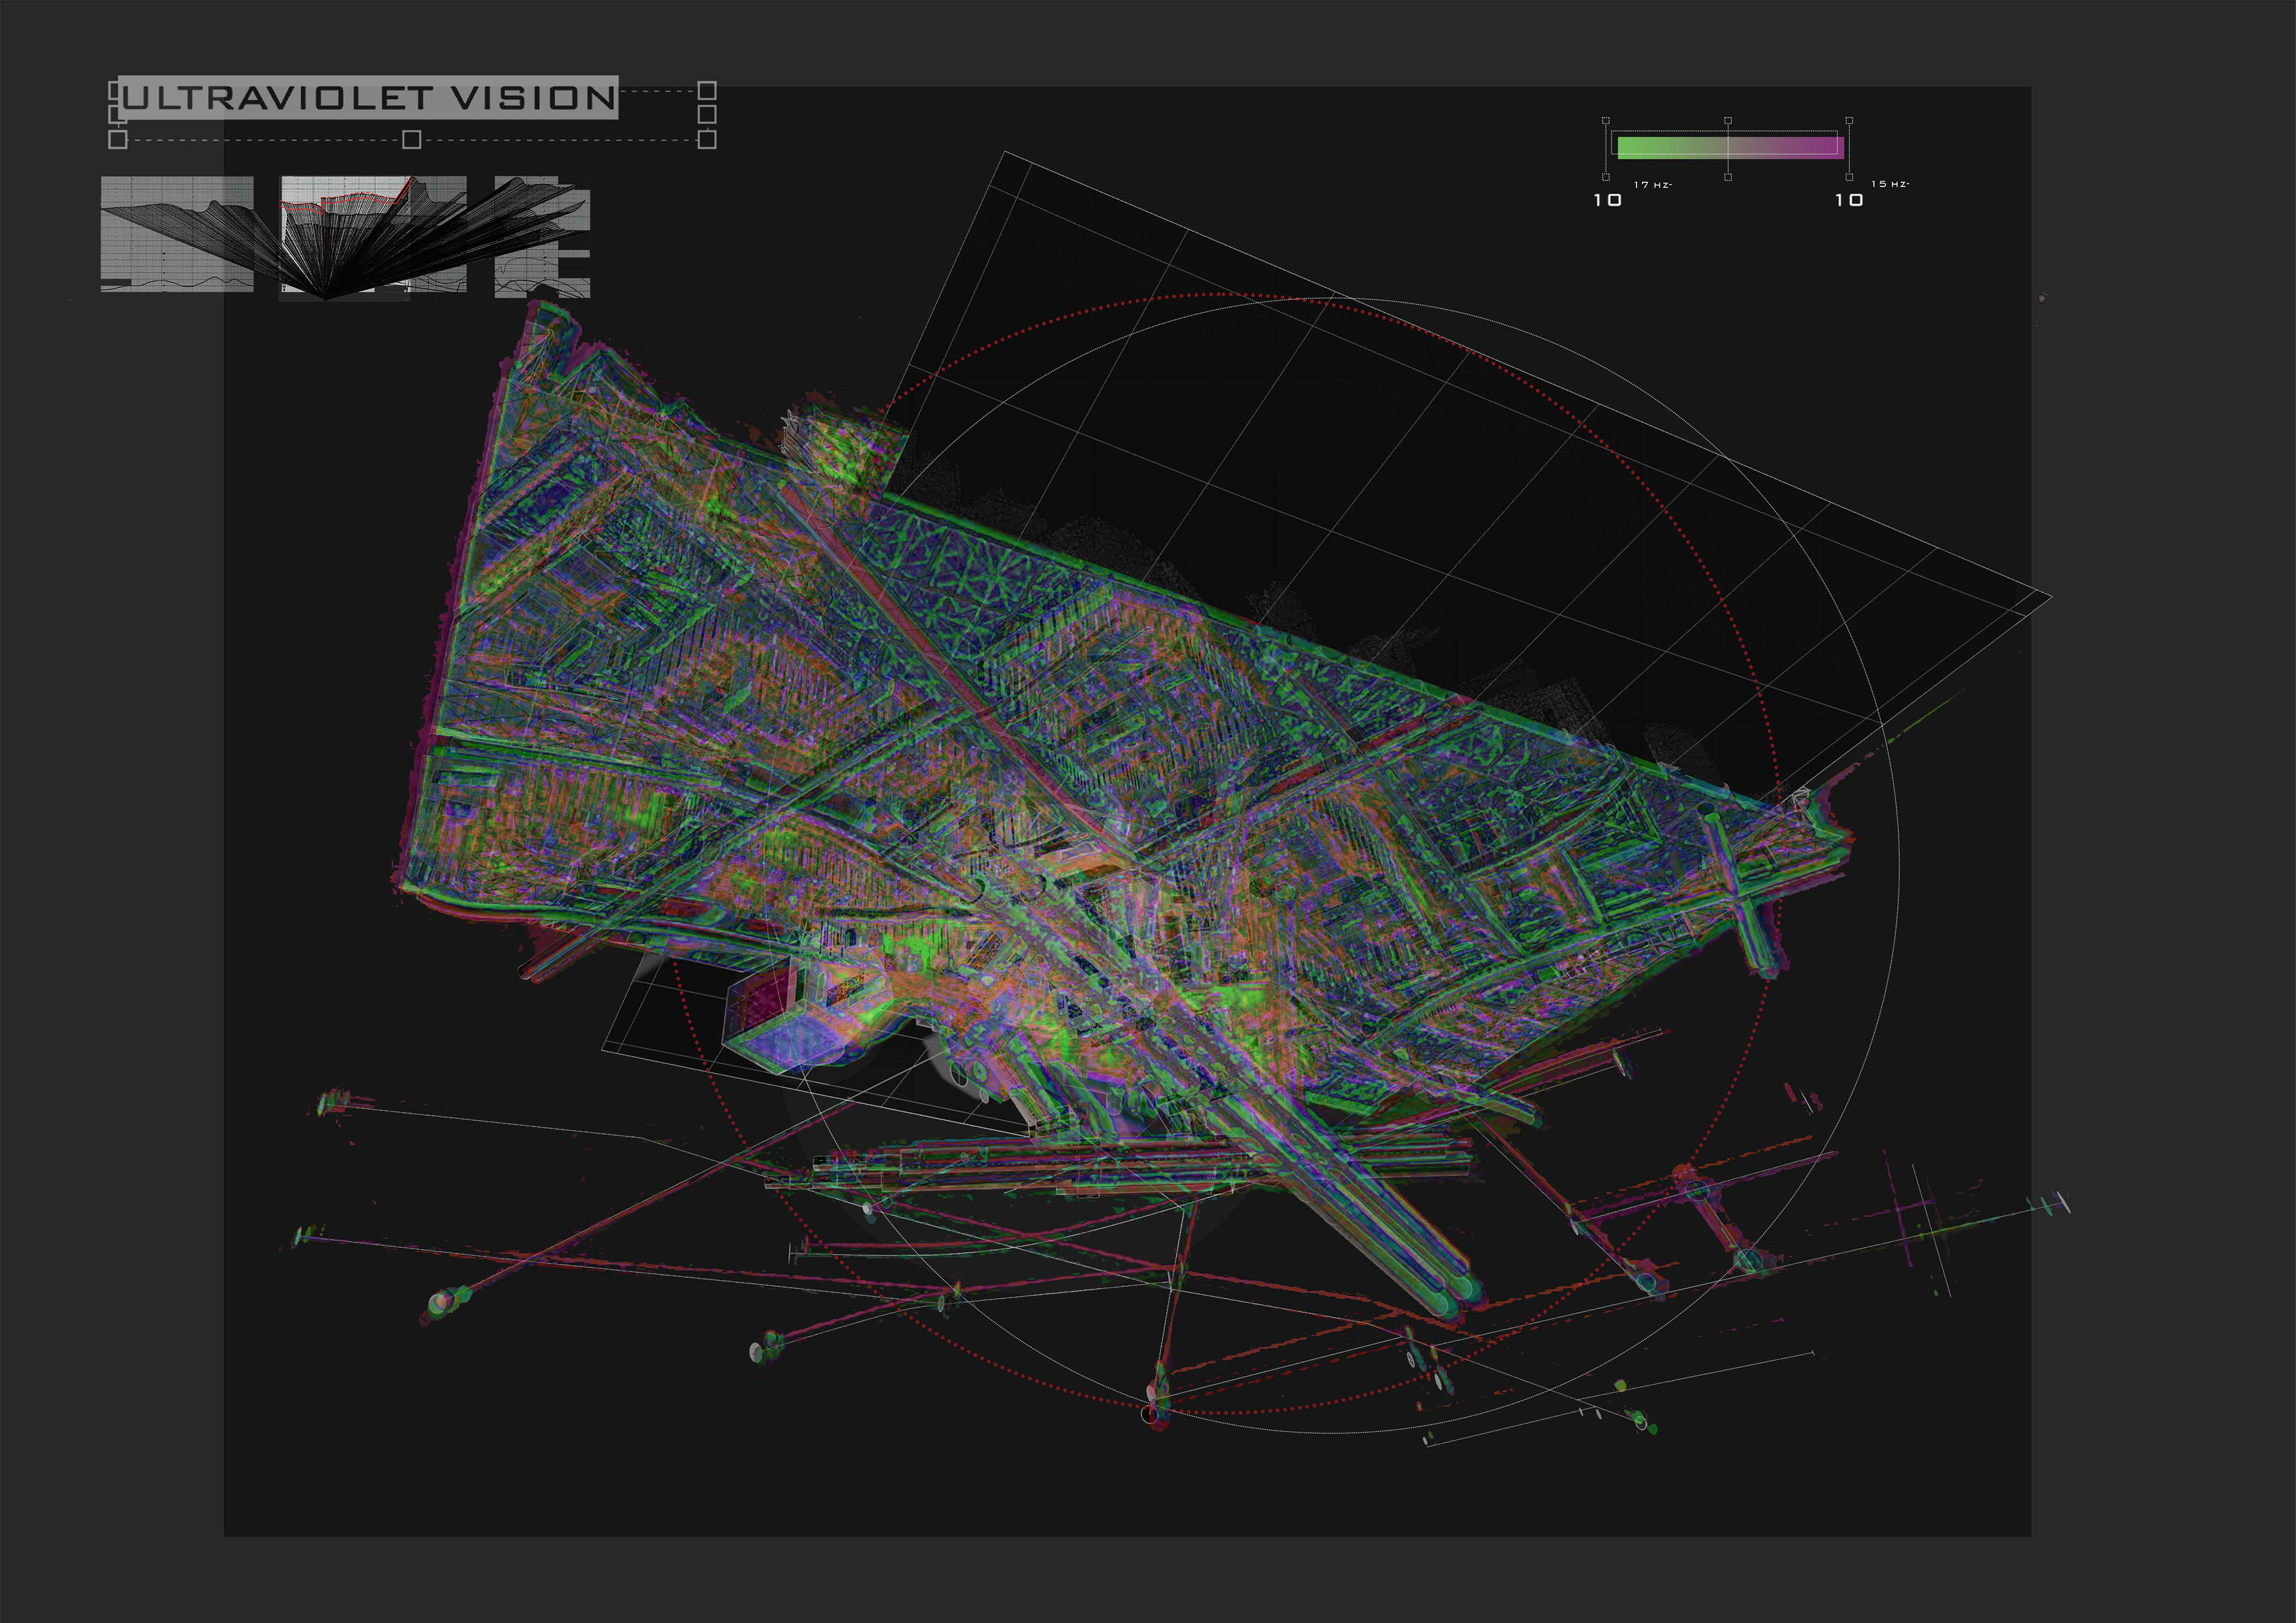This screenshot has height=1623, width=2296.
Task: Click the top-right square handle of title frame
Action: (707, 90)
